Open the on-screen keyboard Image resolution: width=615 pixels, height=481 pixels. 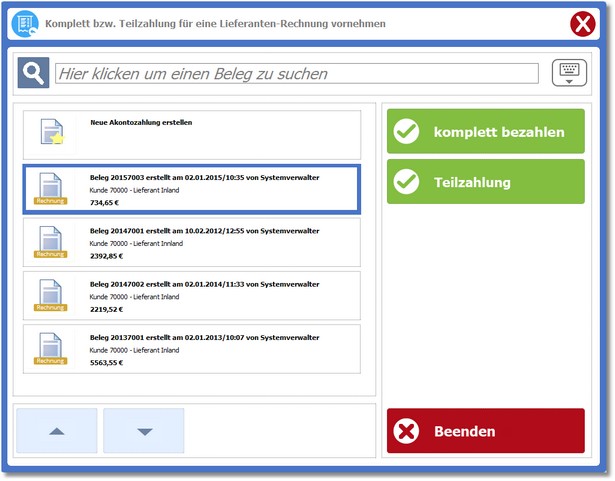569,72
